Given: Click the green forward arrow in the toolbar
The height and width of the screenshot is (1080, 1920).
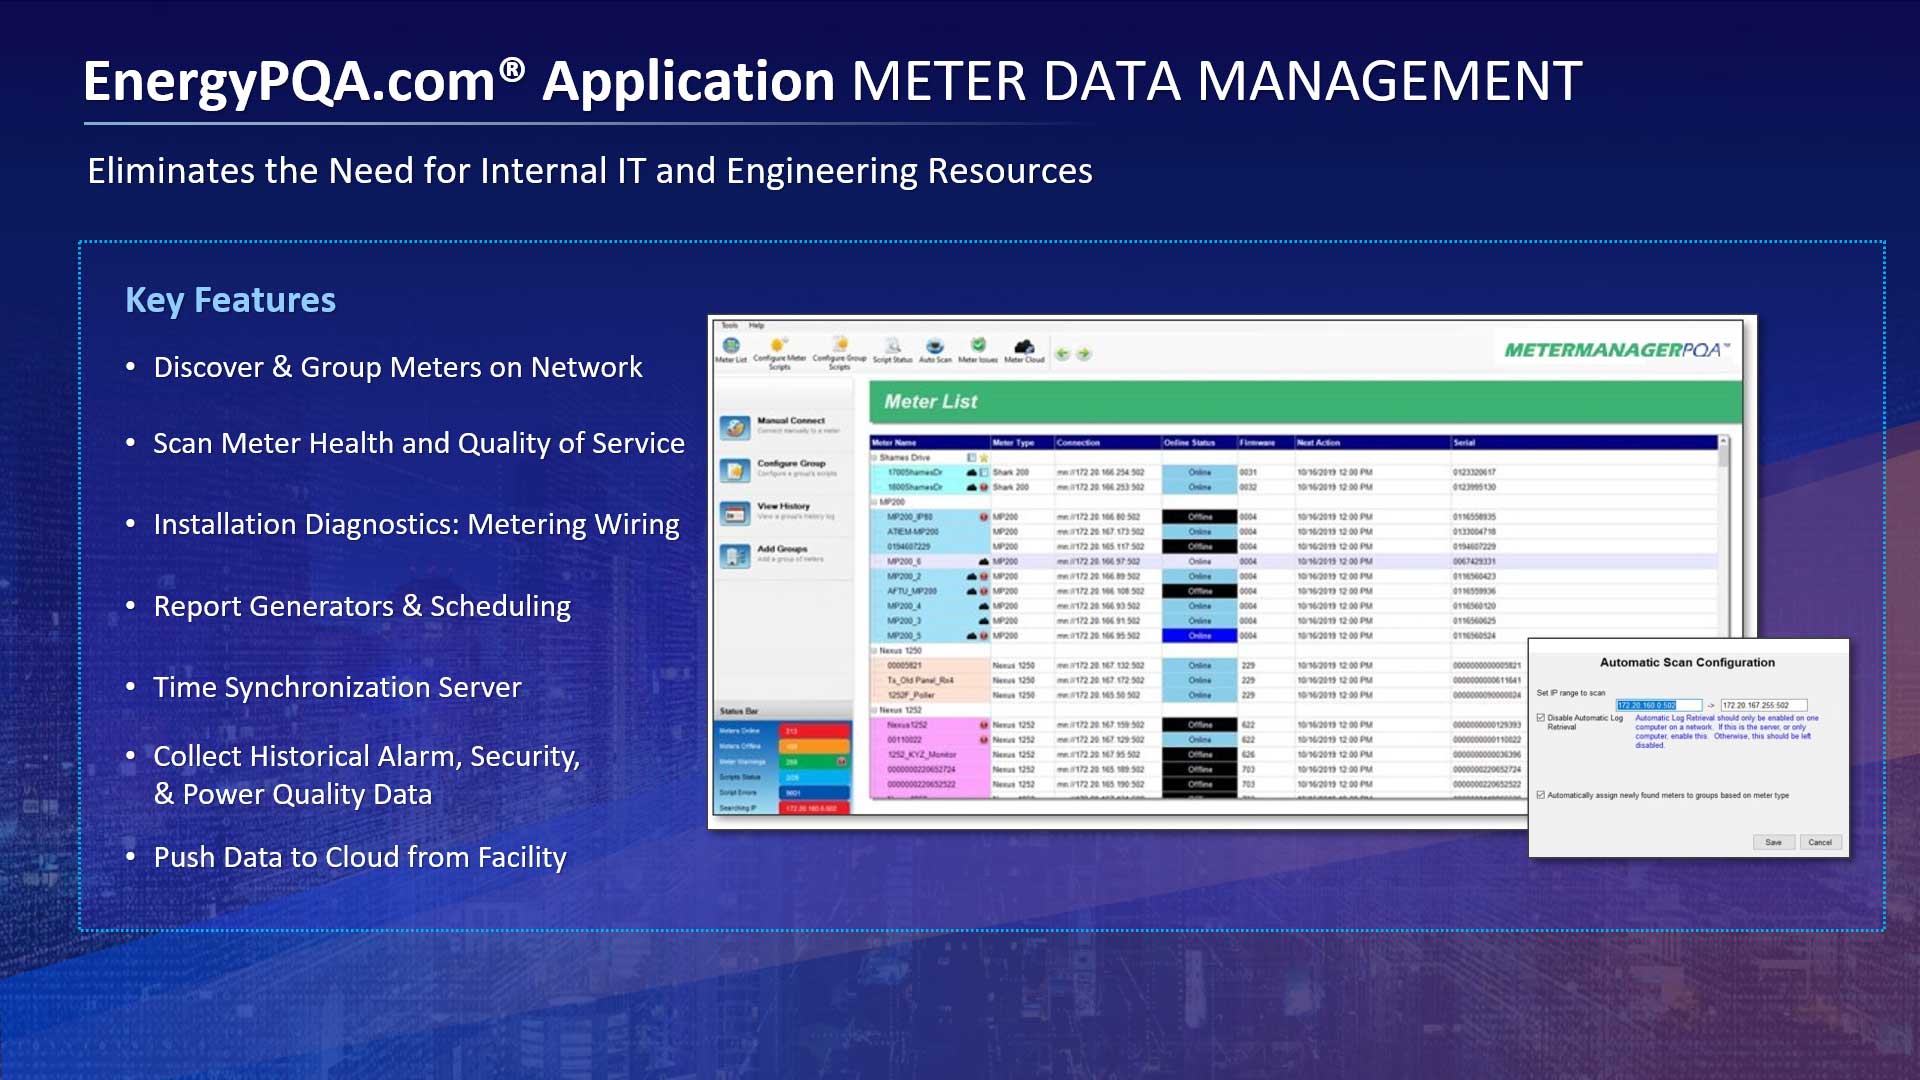Looking at the screenshot, I should (1084, 353).
